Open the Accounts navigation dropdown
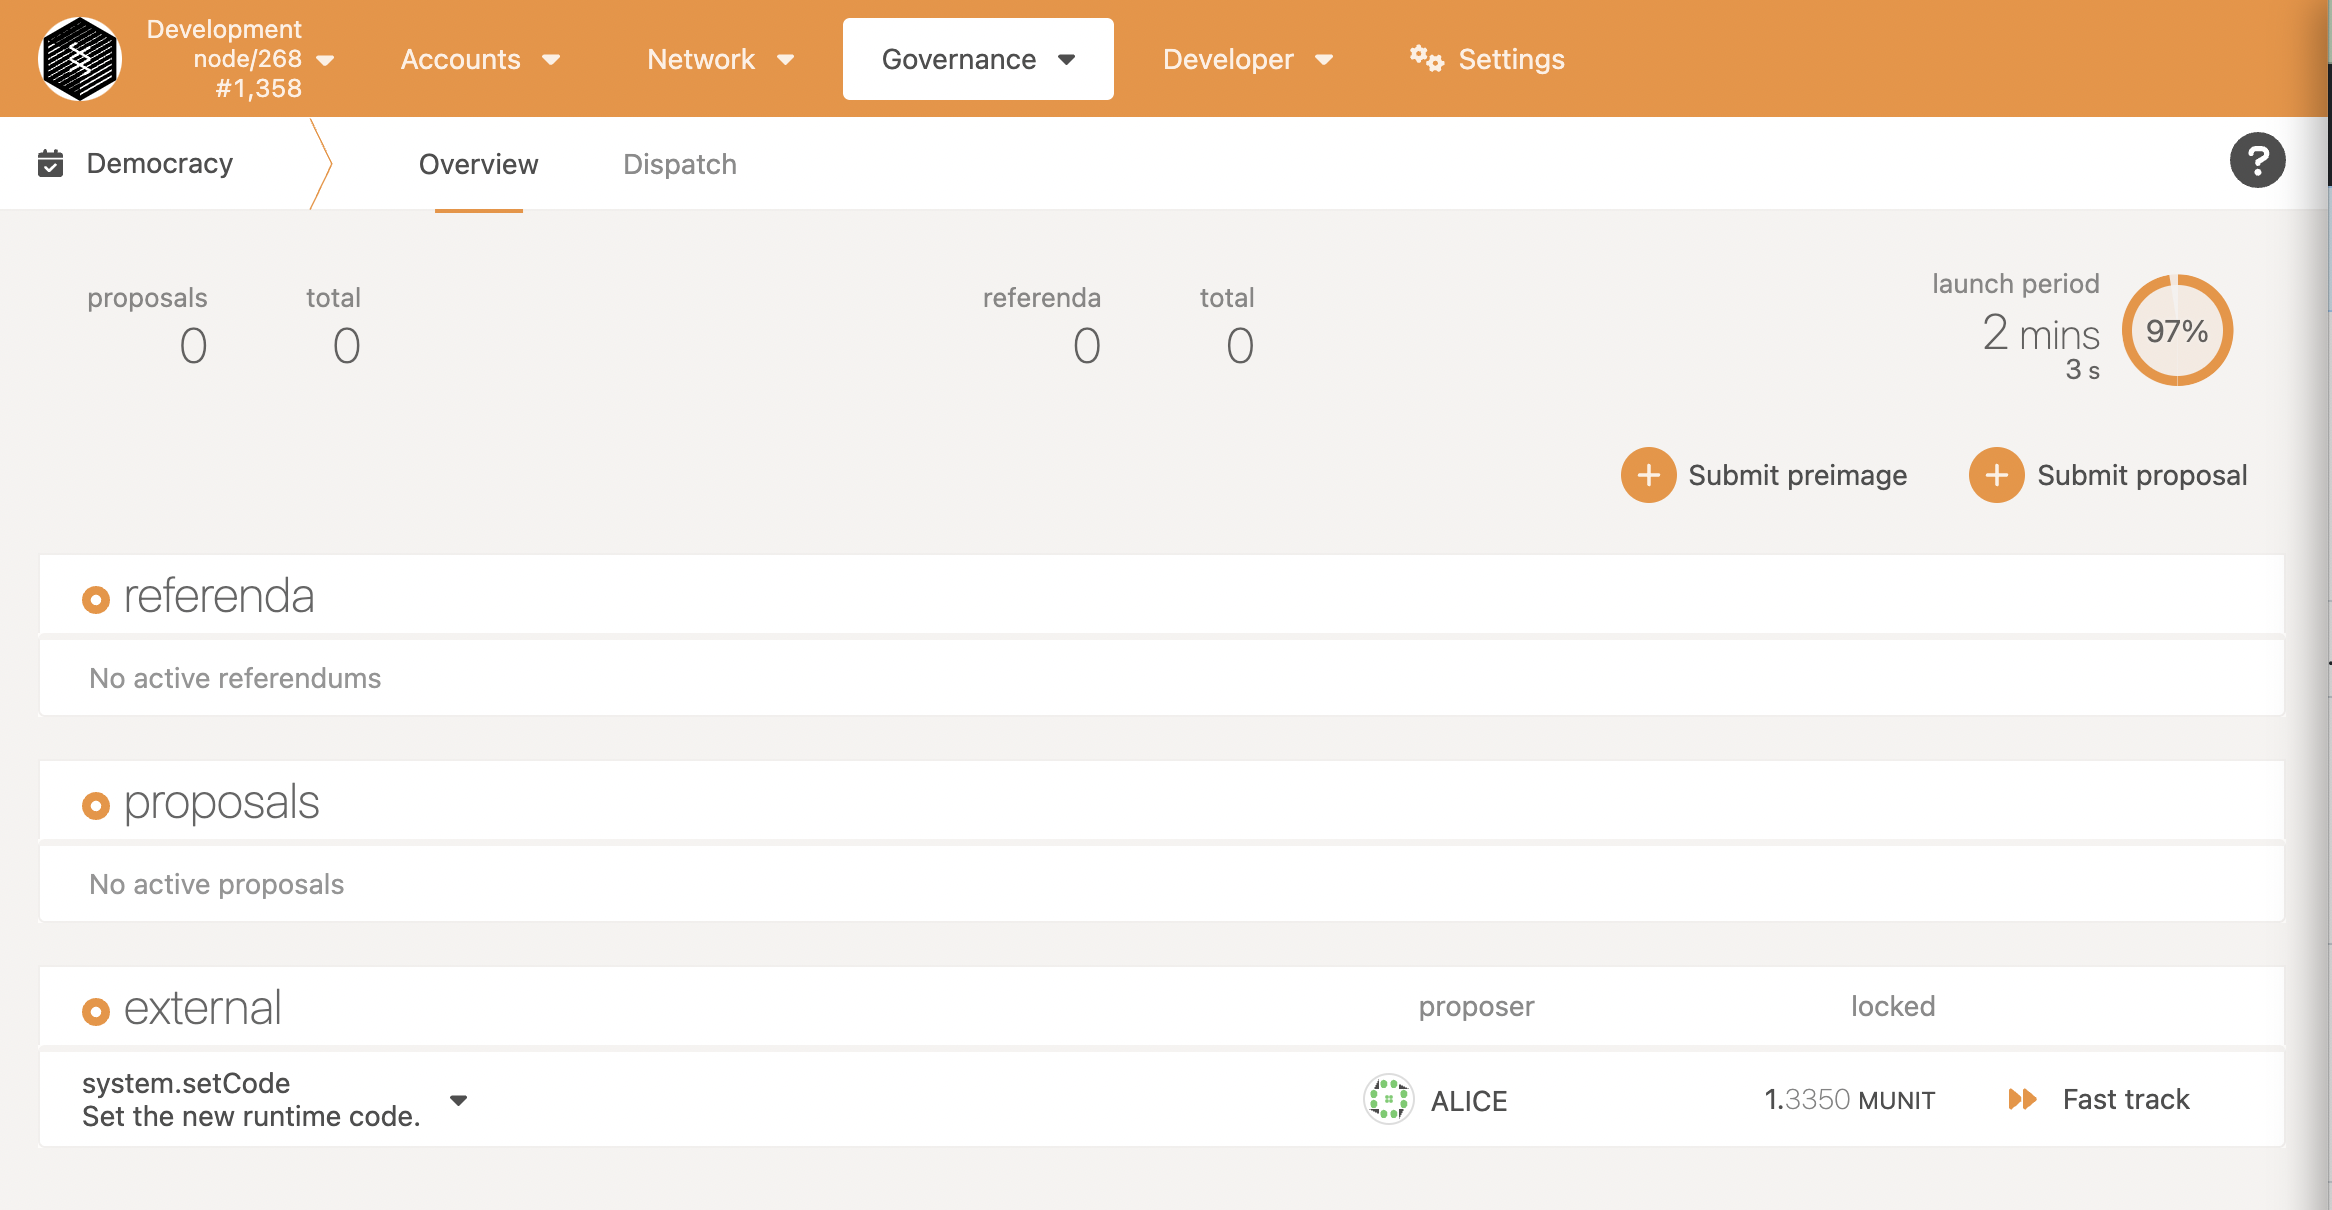This screenshot has height=1210, width=2332. click(478, 59)
